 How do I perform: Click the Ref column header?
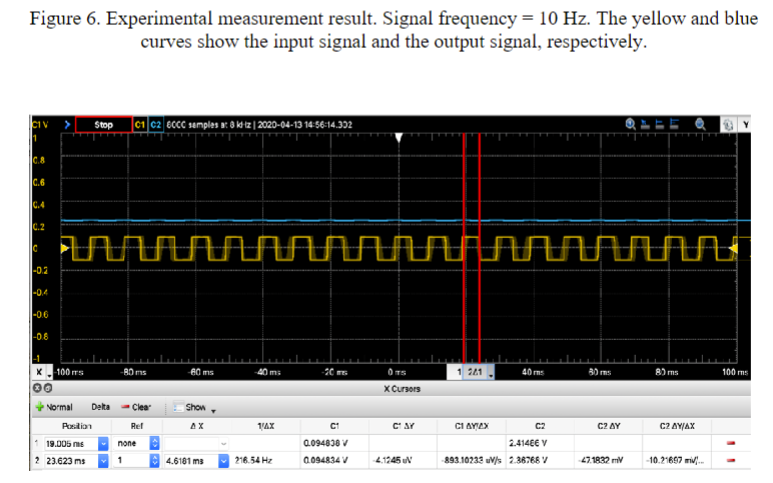[x=137, y=426]
